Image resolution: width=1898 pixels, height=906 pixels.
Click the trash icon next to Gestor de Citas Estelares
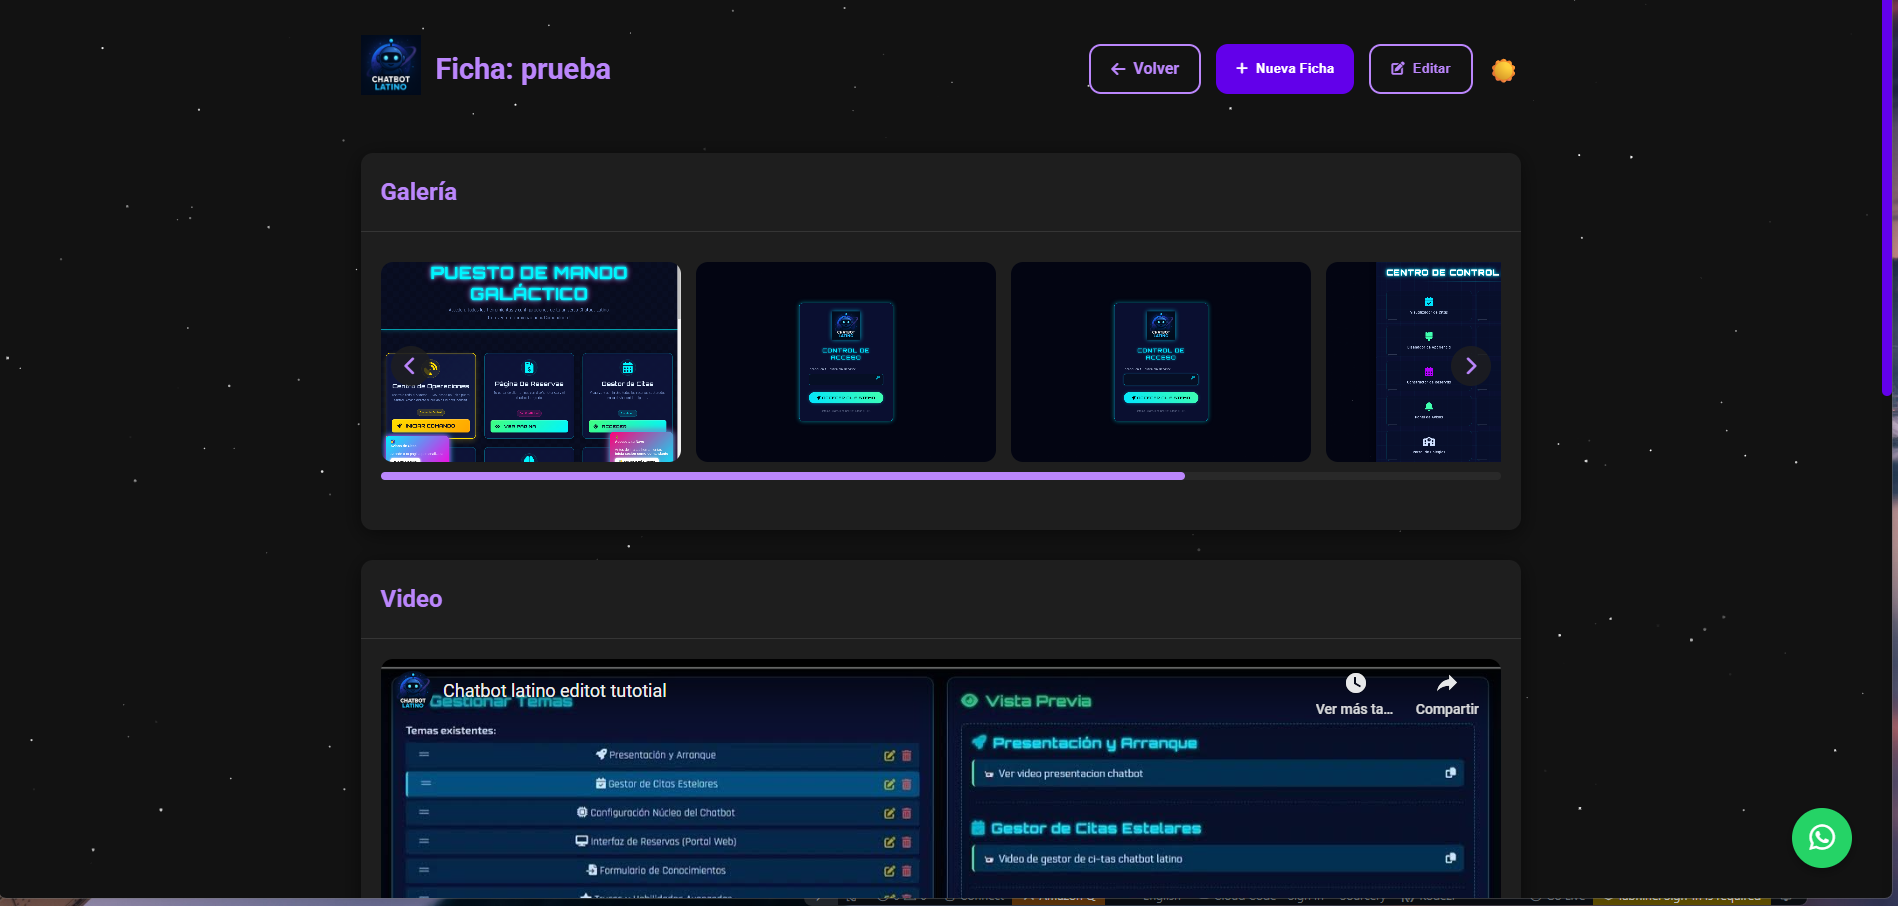click(907, 784)
